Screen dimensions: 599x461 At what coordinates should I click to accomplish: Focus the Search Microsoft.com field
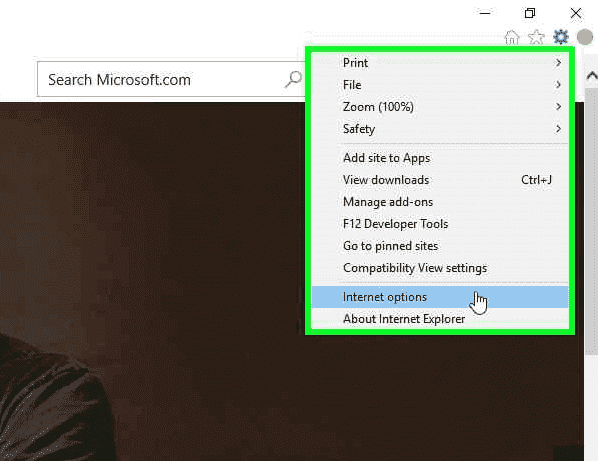[171, 79]
